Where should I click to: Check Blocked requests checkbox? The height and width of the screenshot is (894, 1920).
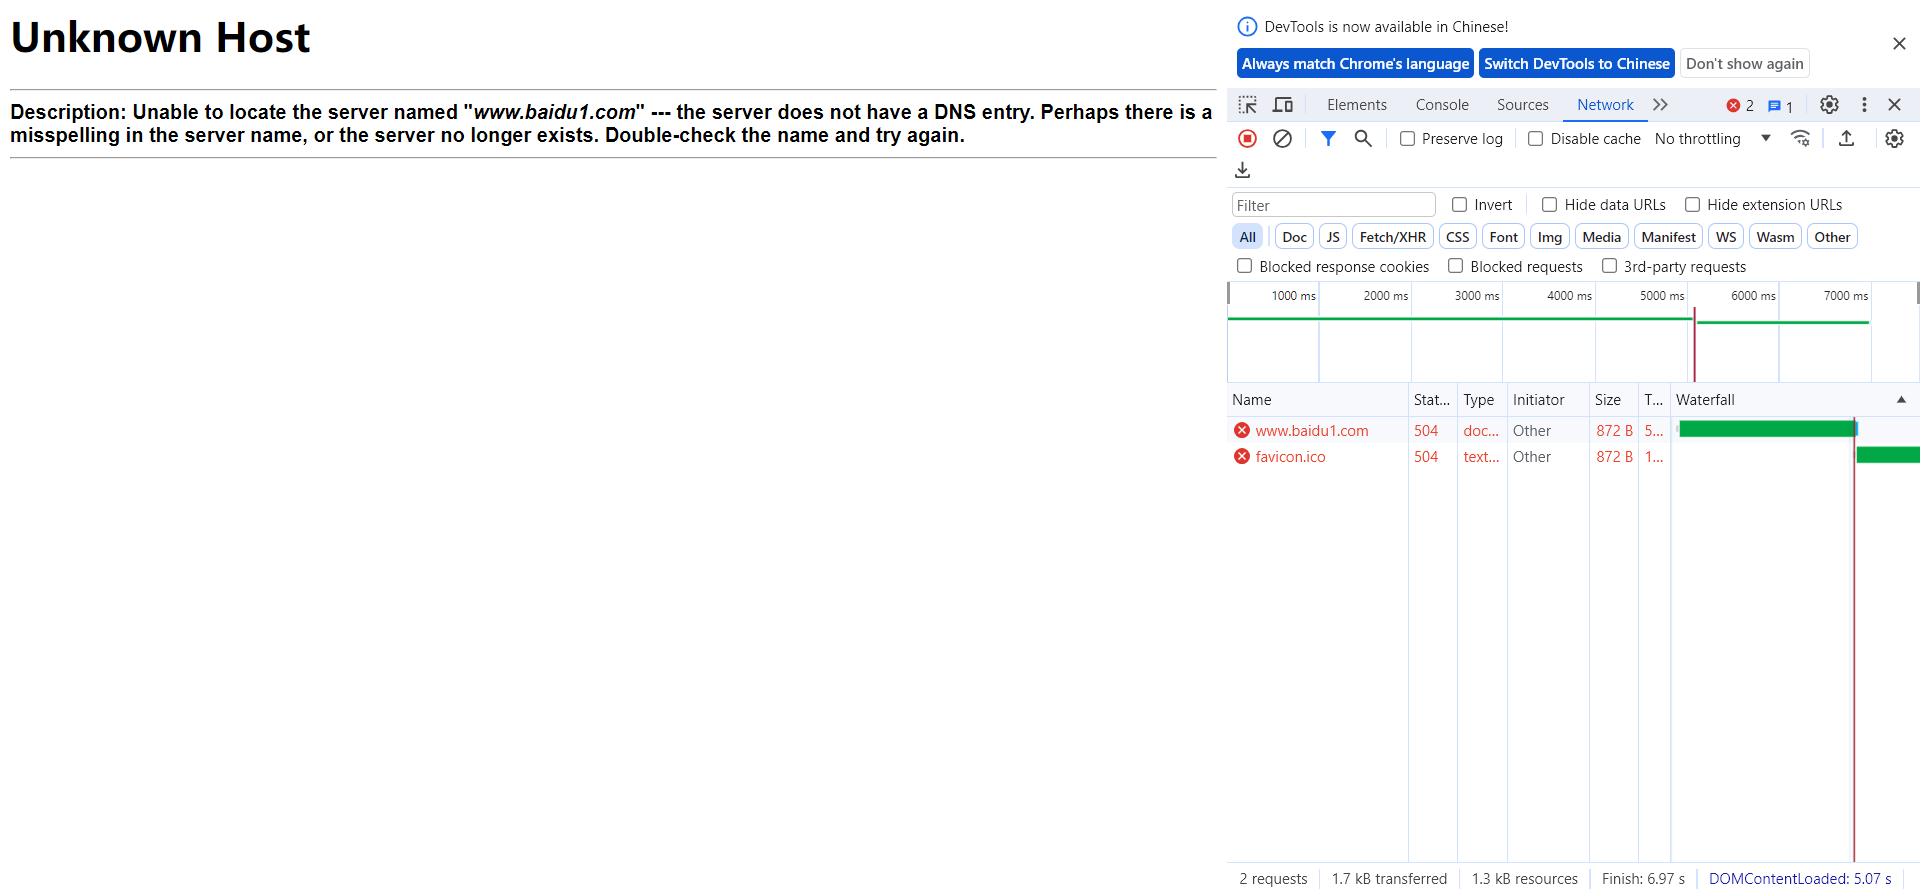(1456, 266)
